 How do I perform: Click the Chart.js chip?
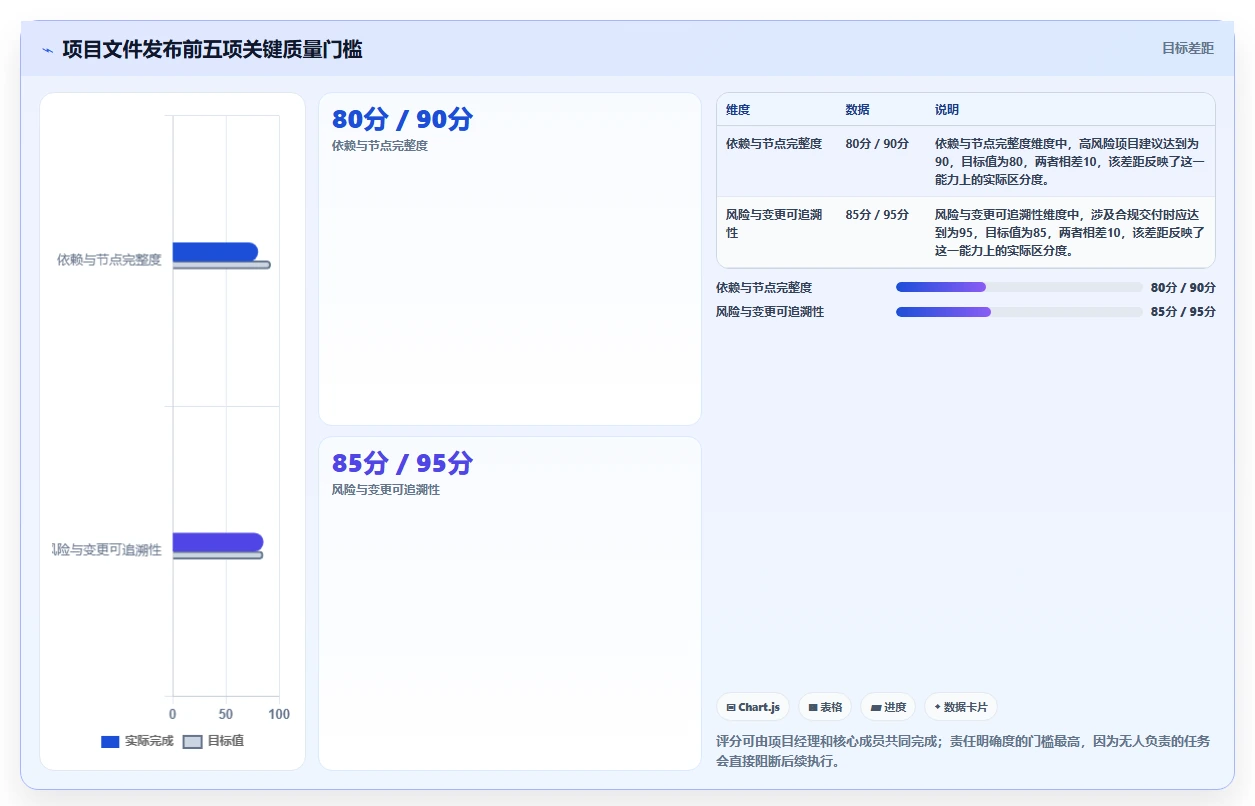click(753, 707)
